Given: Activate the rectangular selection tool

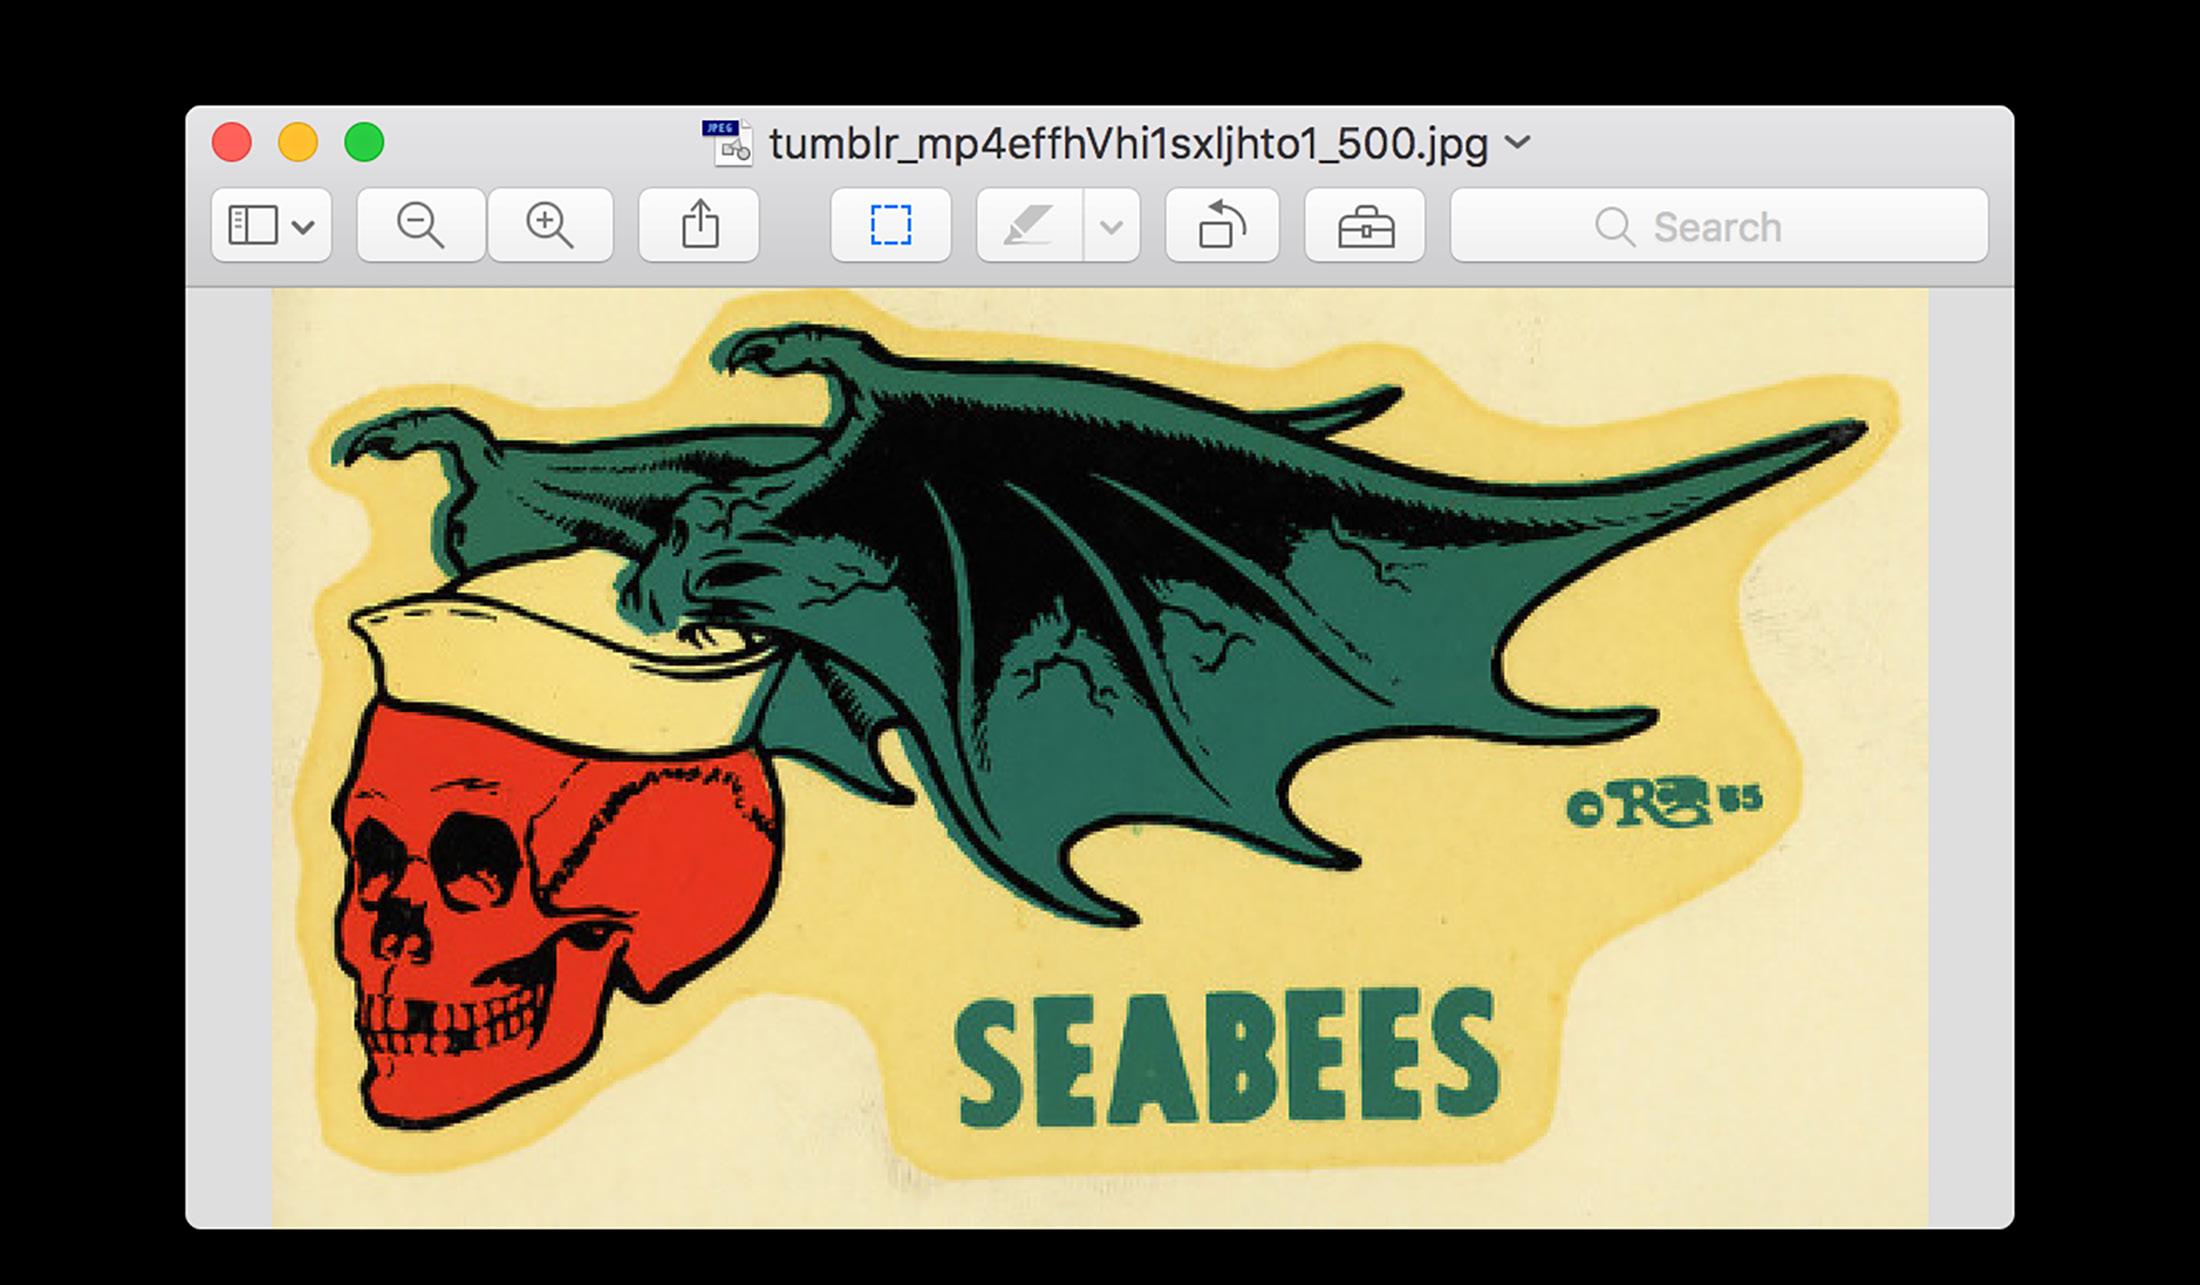Looking at the screenshot, I should click(x=890, y=225).
